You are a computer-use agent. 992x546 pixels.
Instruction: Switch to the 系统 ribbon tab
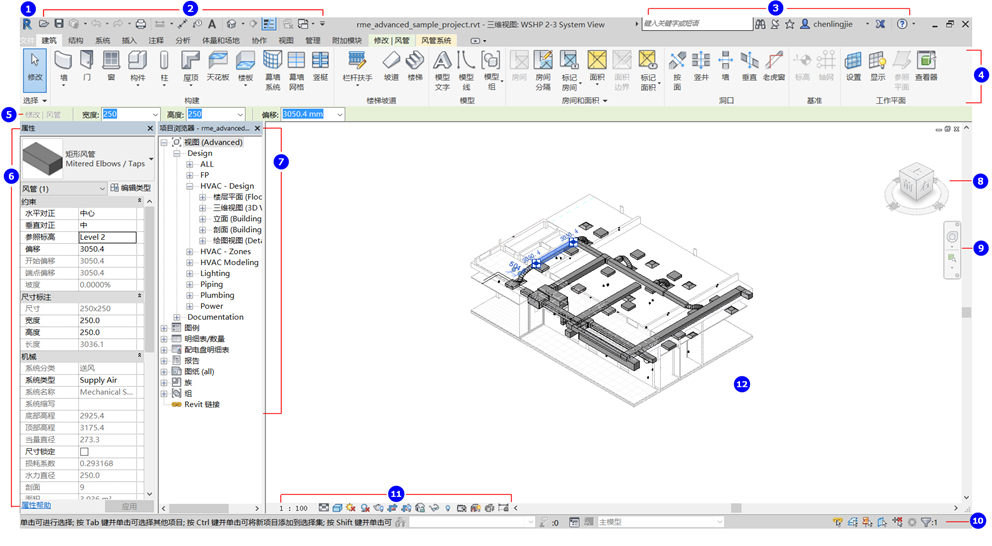coord(103,41)
